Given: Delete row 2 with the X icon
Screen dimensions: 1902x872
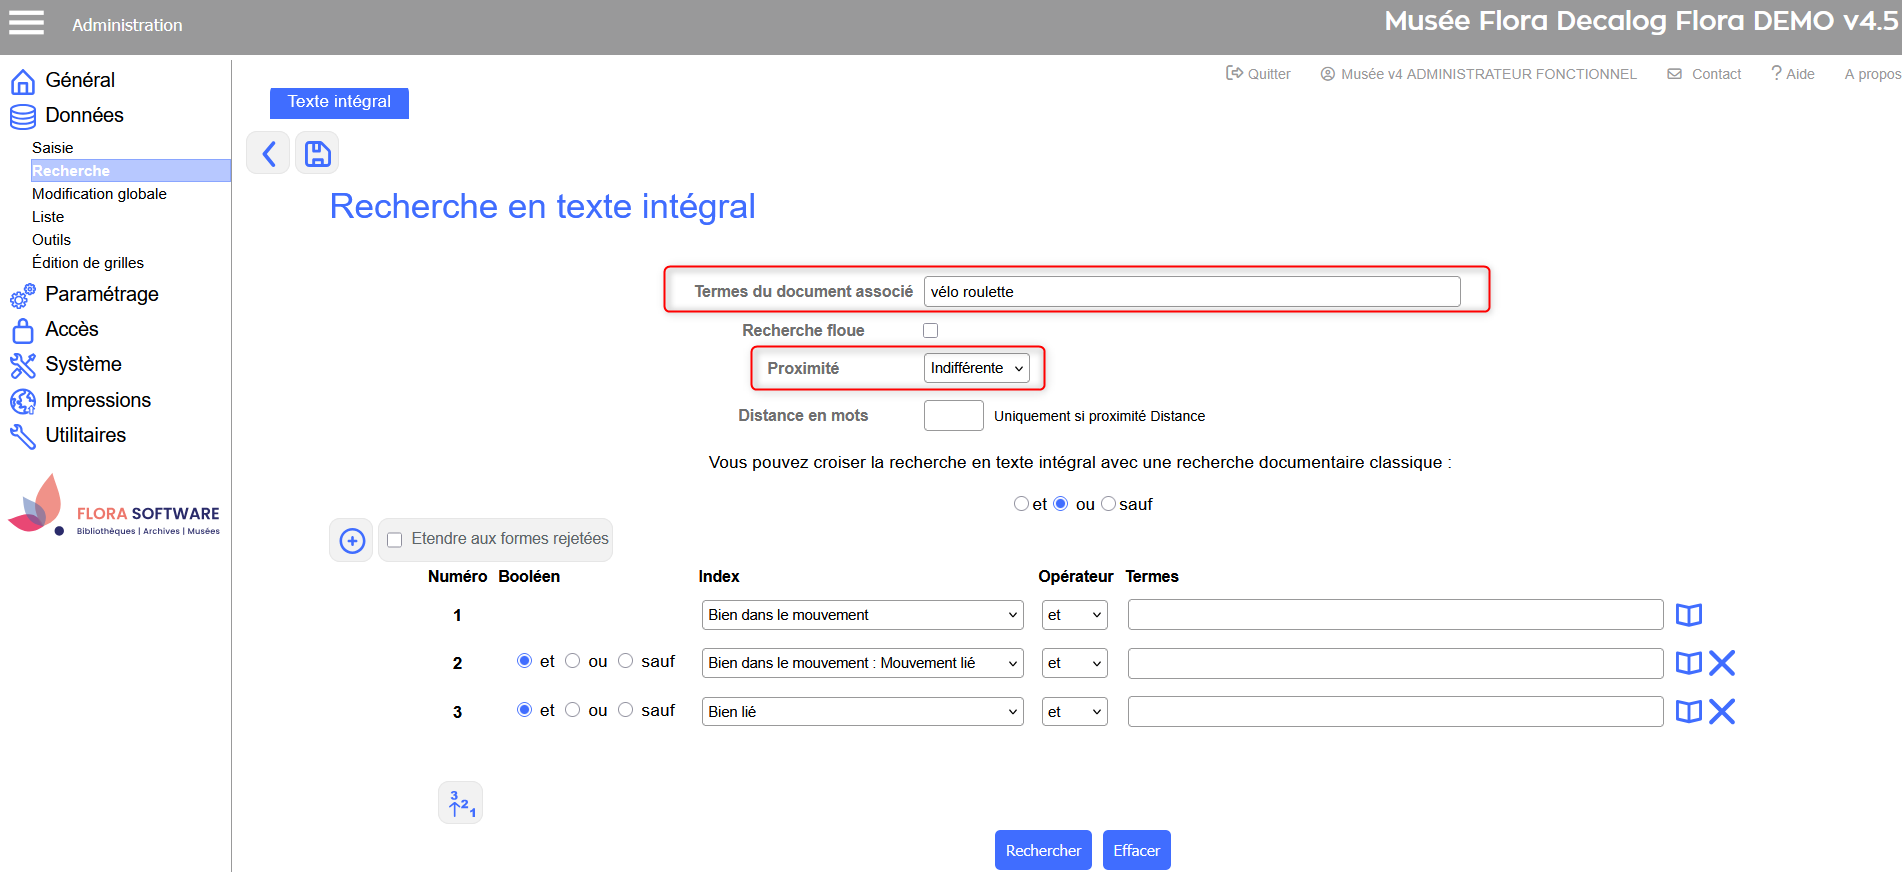Looking at the screenshot, I should [x=1722, y=663].
